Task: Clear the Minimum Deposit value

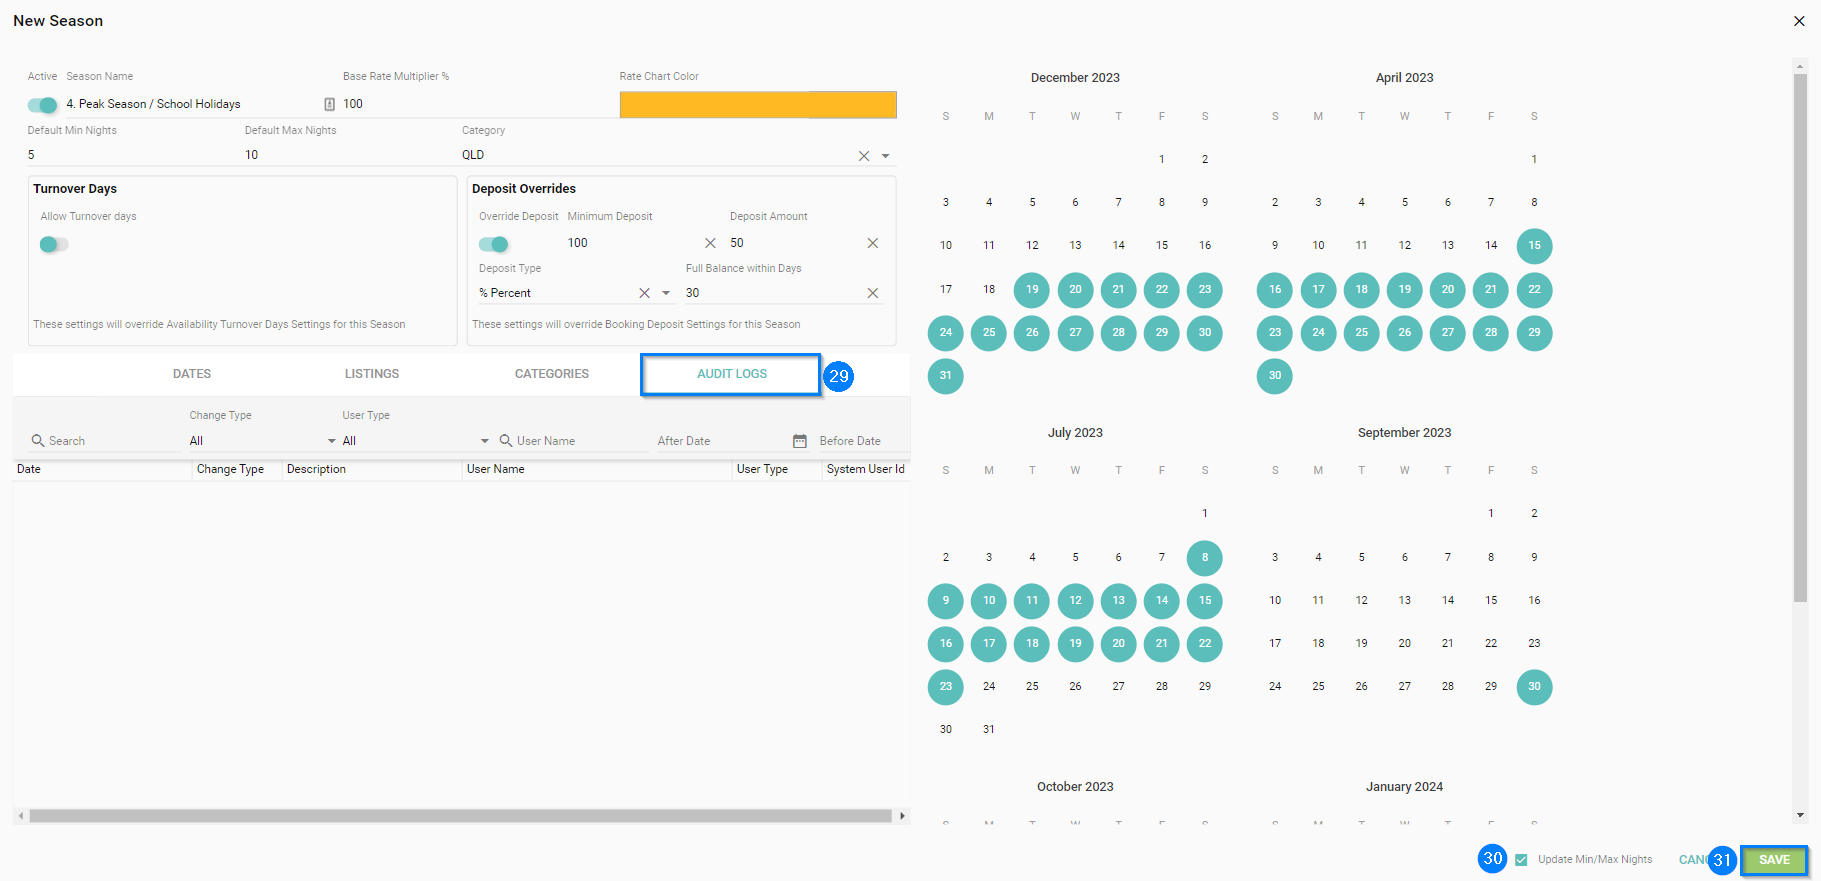Action: [x=710, y=243]
